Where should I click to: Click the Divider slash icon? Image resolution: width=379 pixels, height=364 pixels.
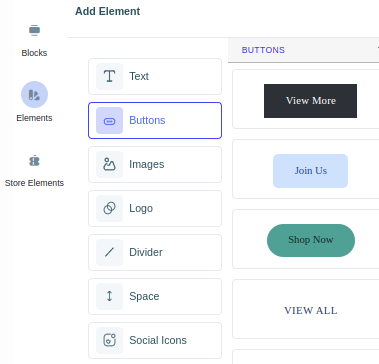coord(109,252)
